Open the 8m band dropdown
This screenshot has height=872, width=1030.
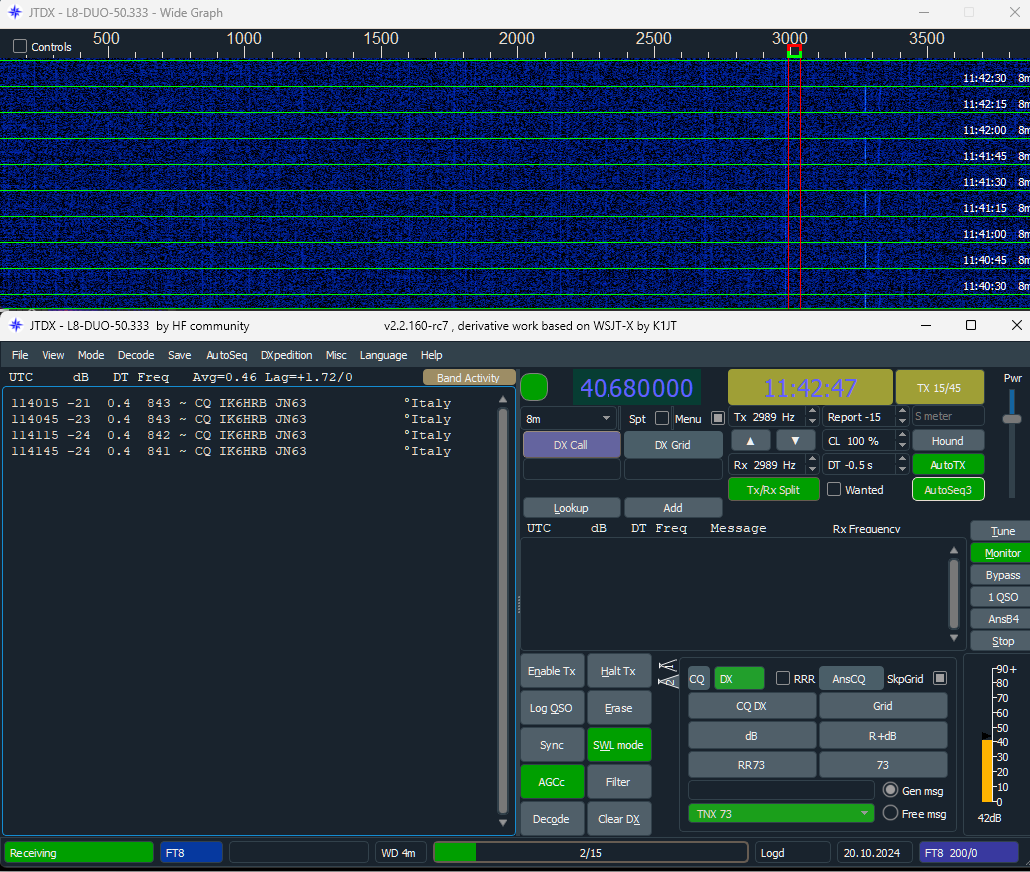click(570, 418)
